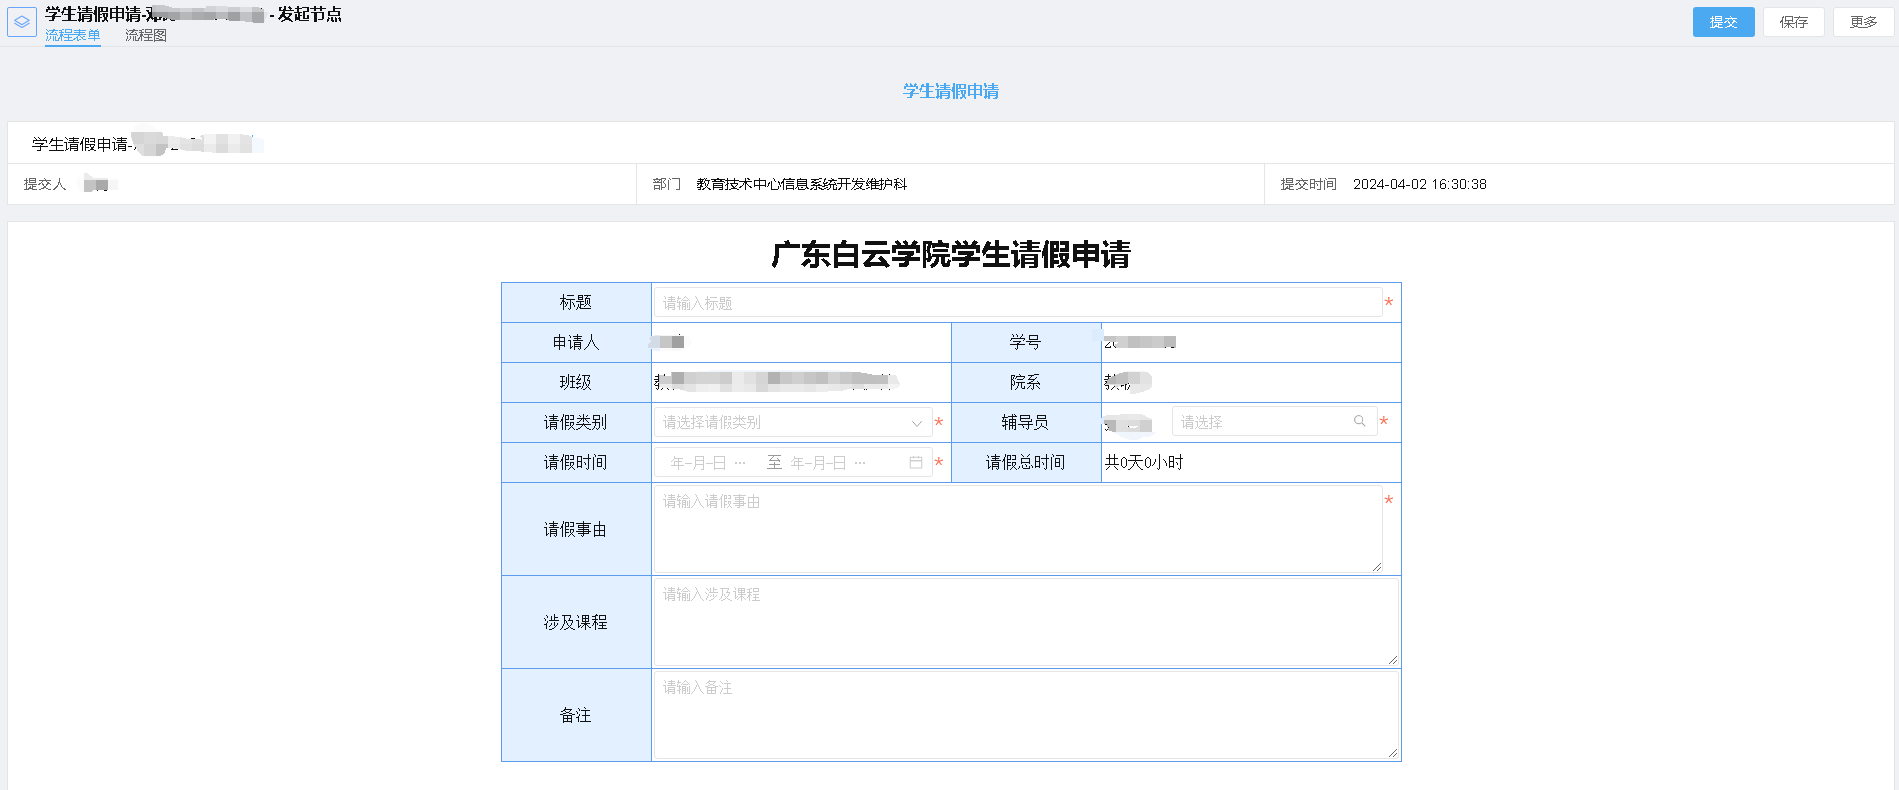Viewport: 1899px width, 790px height.
Task: Click resize handle of 涉及课程 textarea
Action: click(1392, 660)
